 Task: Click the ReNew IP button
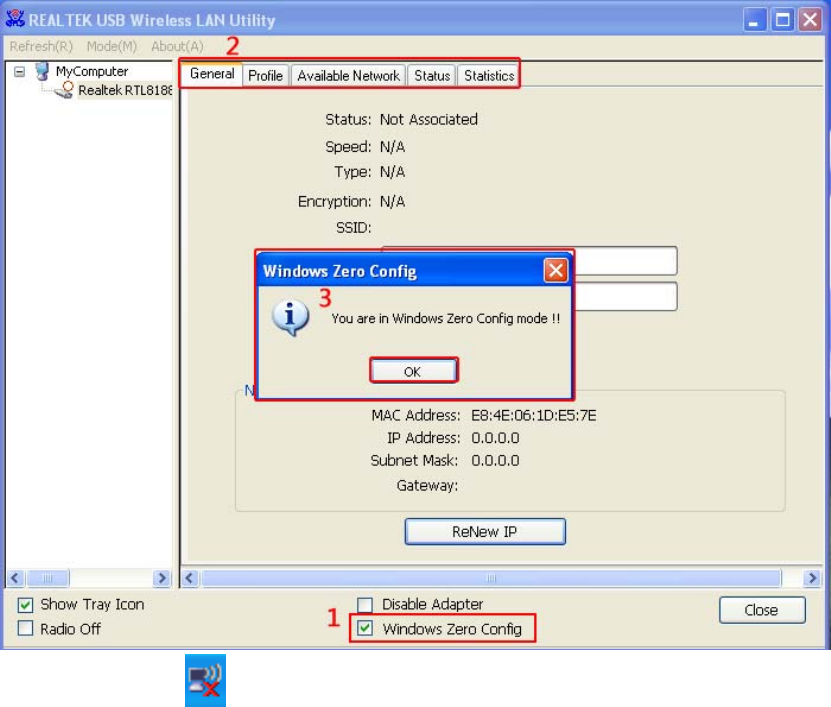click(485, 532)
